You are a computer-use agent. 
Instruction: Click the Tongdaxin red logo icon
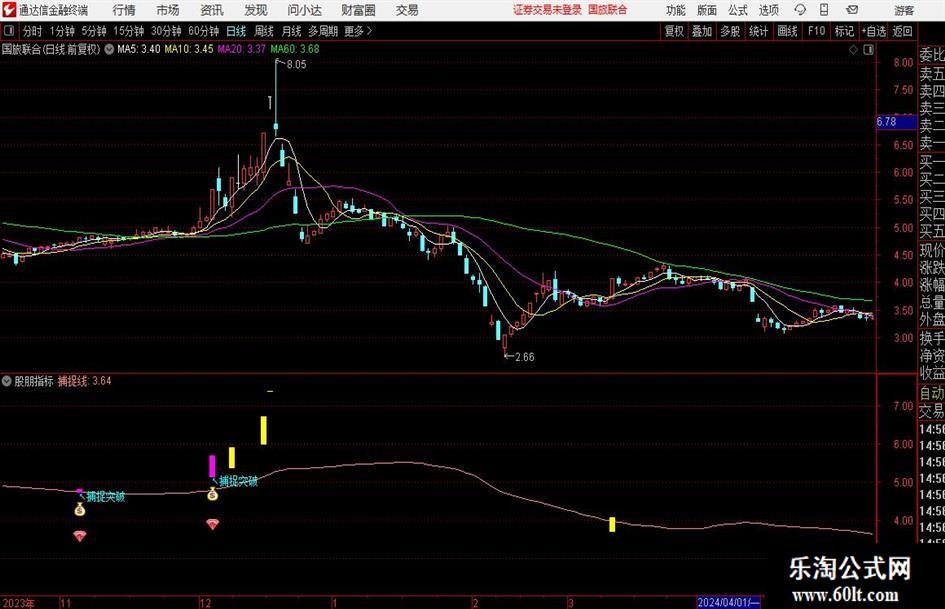8,10
